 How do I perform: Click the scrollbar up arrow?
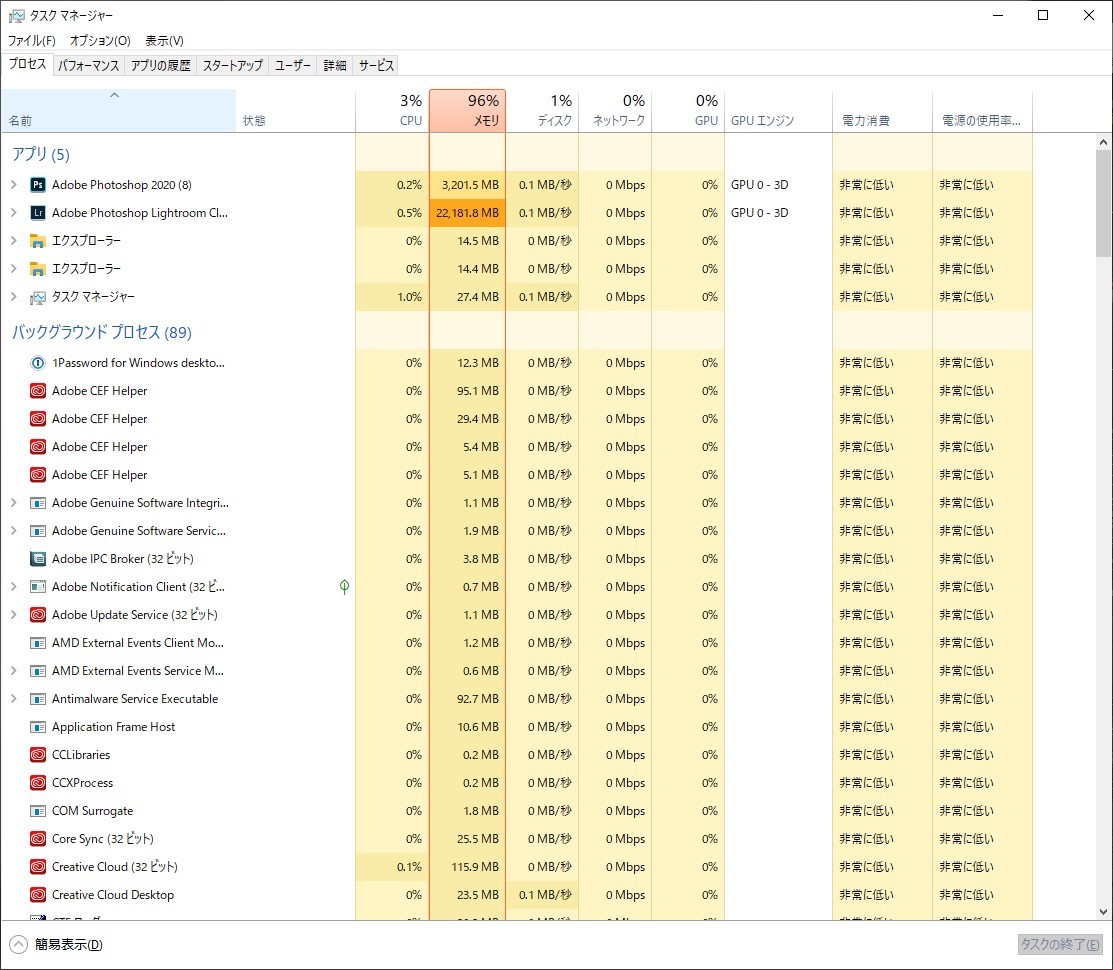pyautogui.click(x=1103, y=142)
